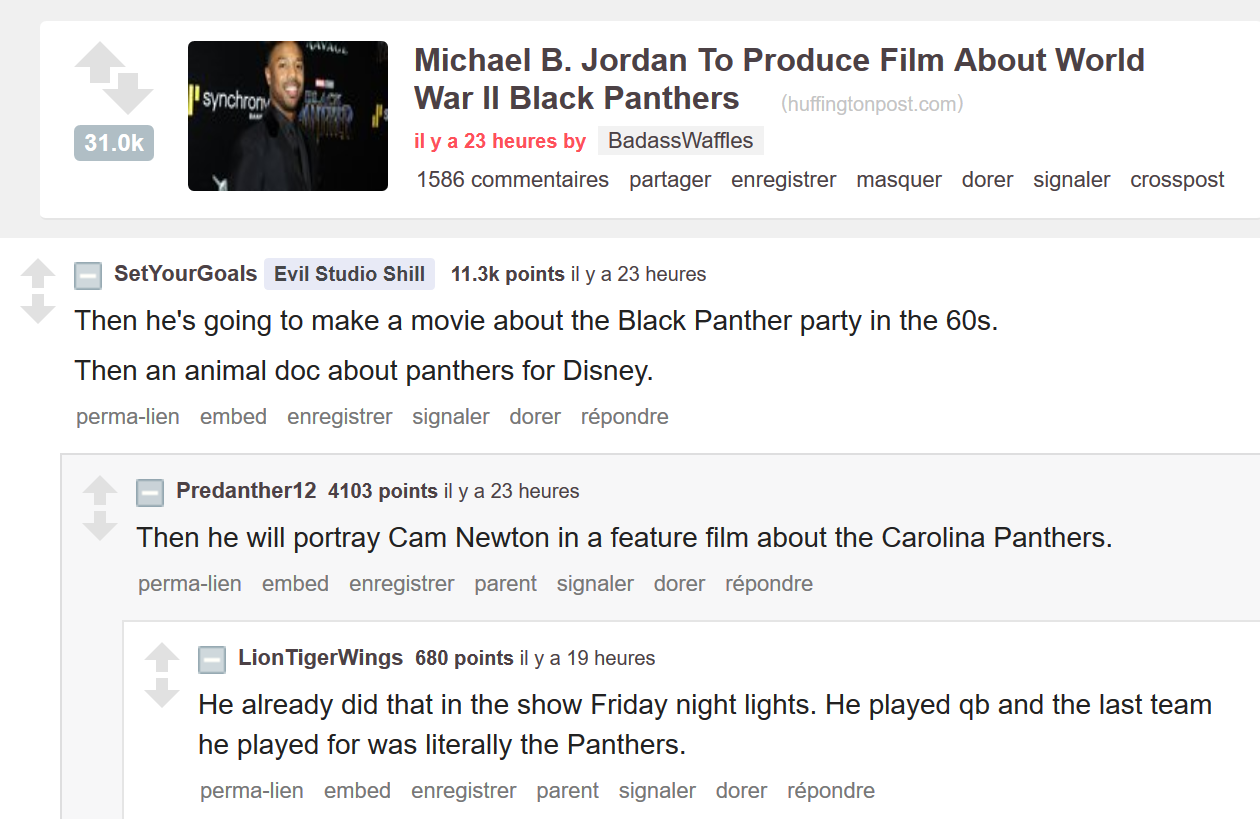Open perma-lien for LionTigerWings' comment
1260x819 pixels.
[251, 790]
